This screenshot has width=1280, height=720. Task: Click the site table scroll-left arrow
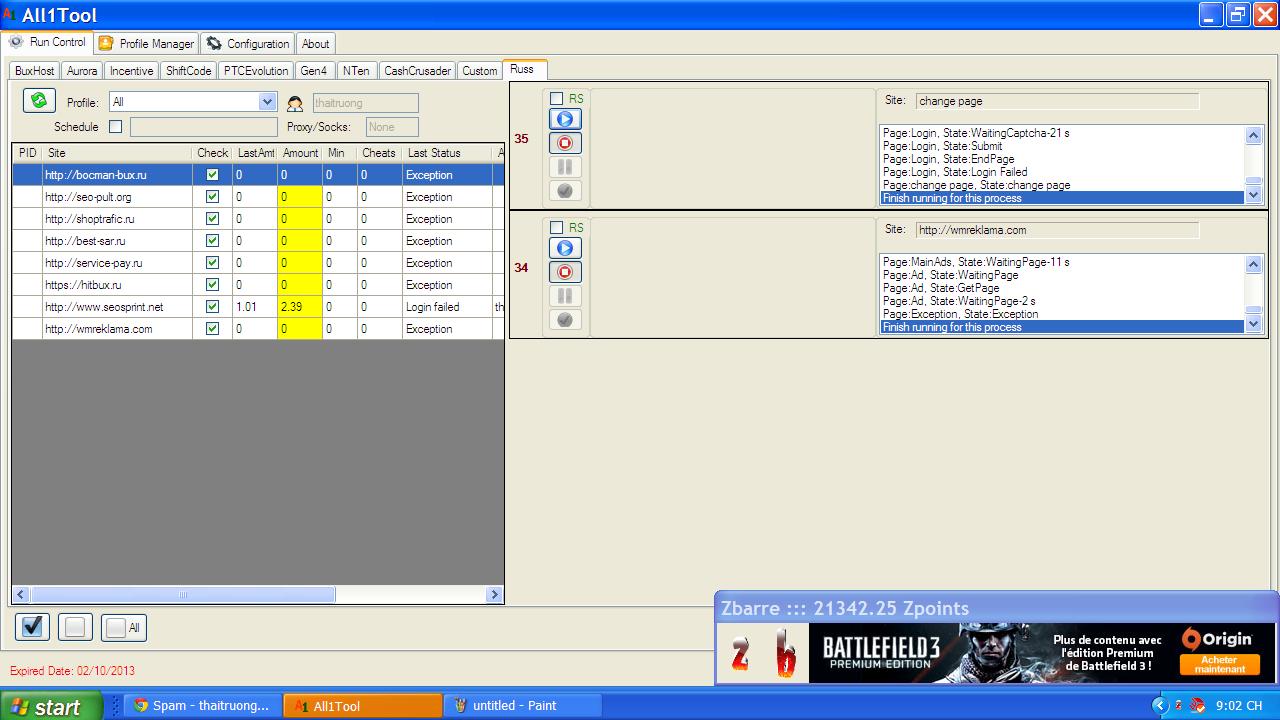(21, 595)
